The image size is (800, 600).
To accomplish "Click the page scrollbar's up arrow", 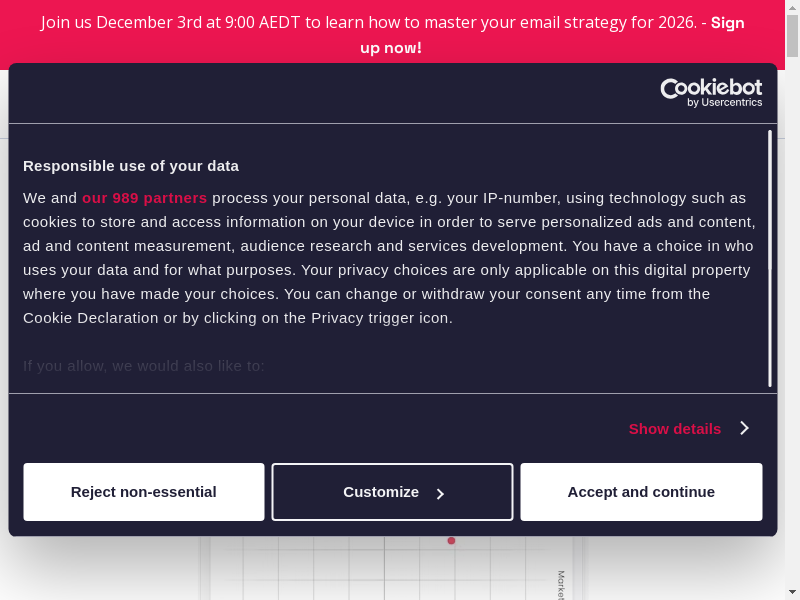I will coord(792,6).
